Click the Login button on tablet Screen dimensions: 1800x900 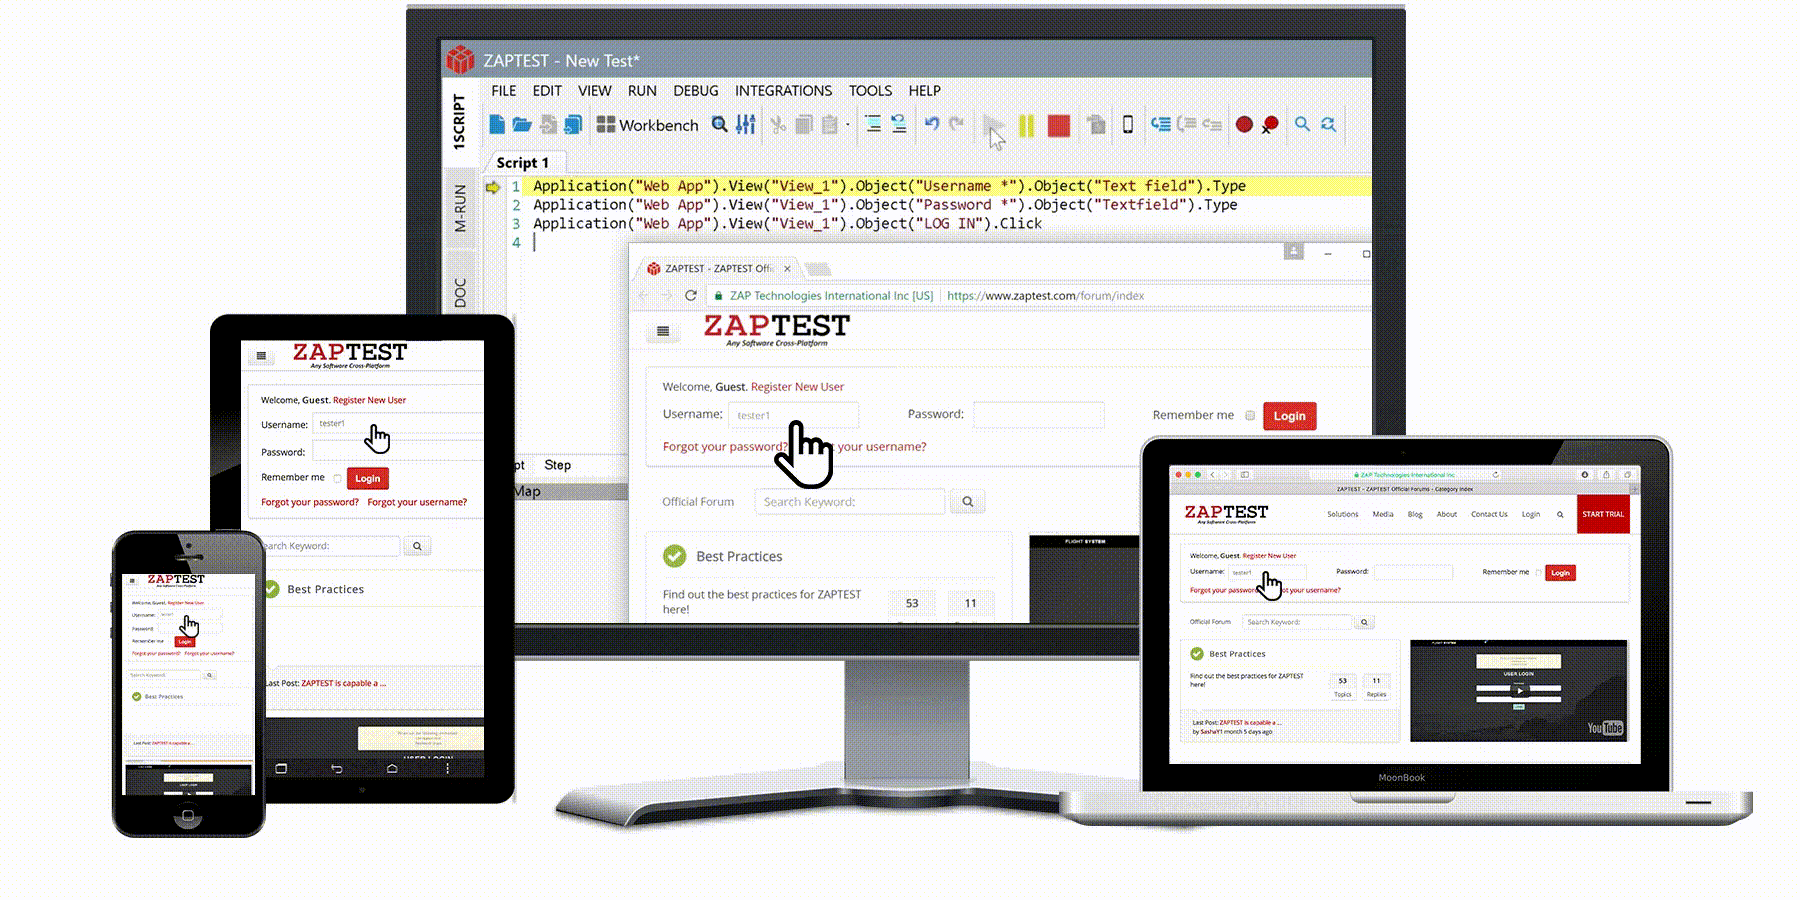[367, 479]
